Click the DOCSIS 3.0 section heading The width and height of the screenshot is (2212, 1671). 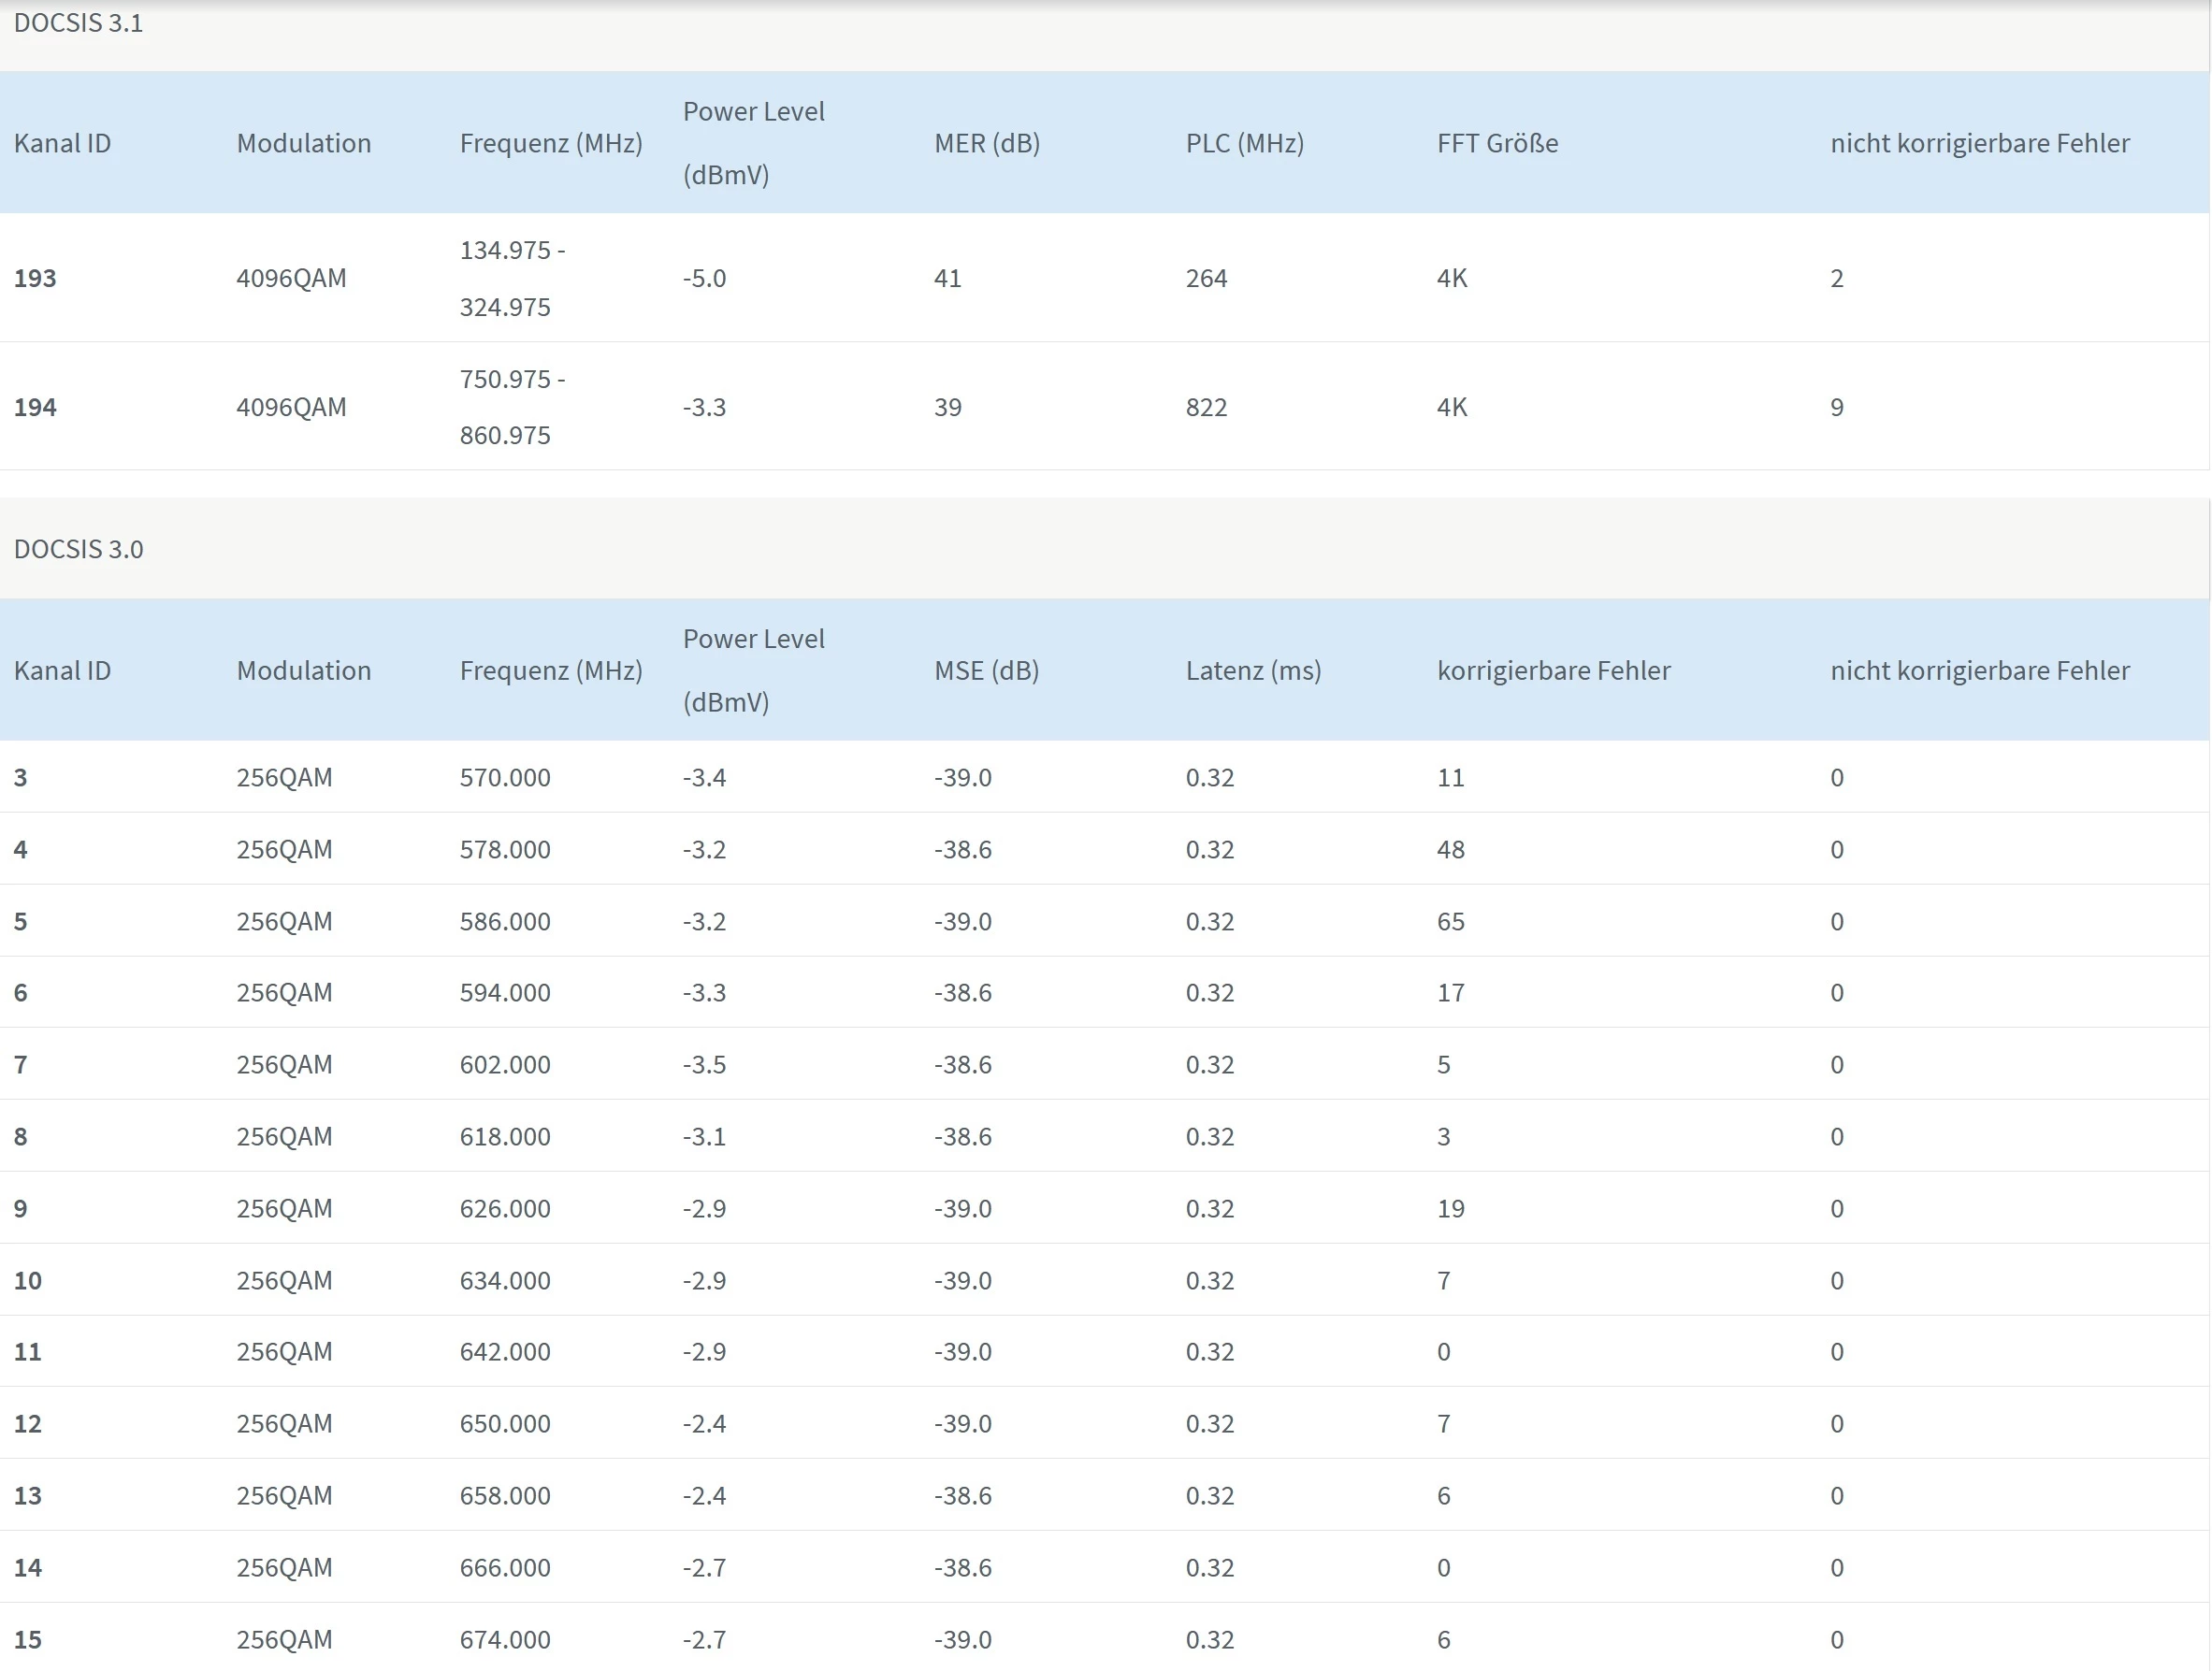point(78,549)
